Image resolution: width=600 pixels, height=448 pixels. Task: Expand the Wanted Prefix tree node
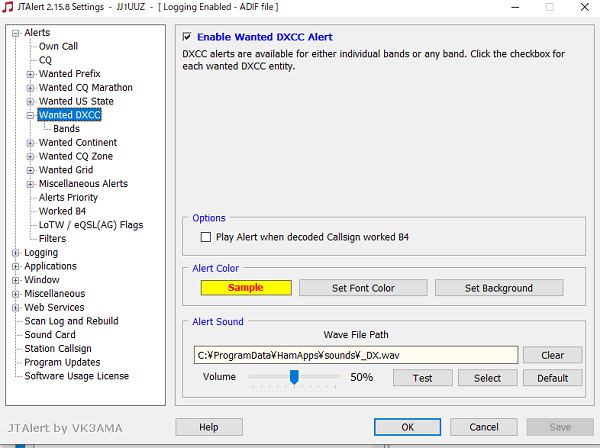30,74
